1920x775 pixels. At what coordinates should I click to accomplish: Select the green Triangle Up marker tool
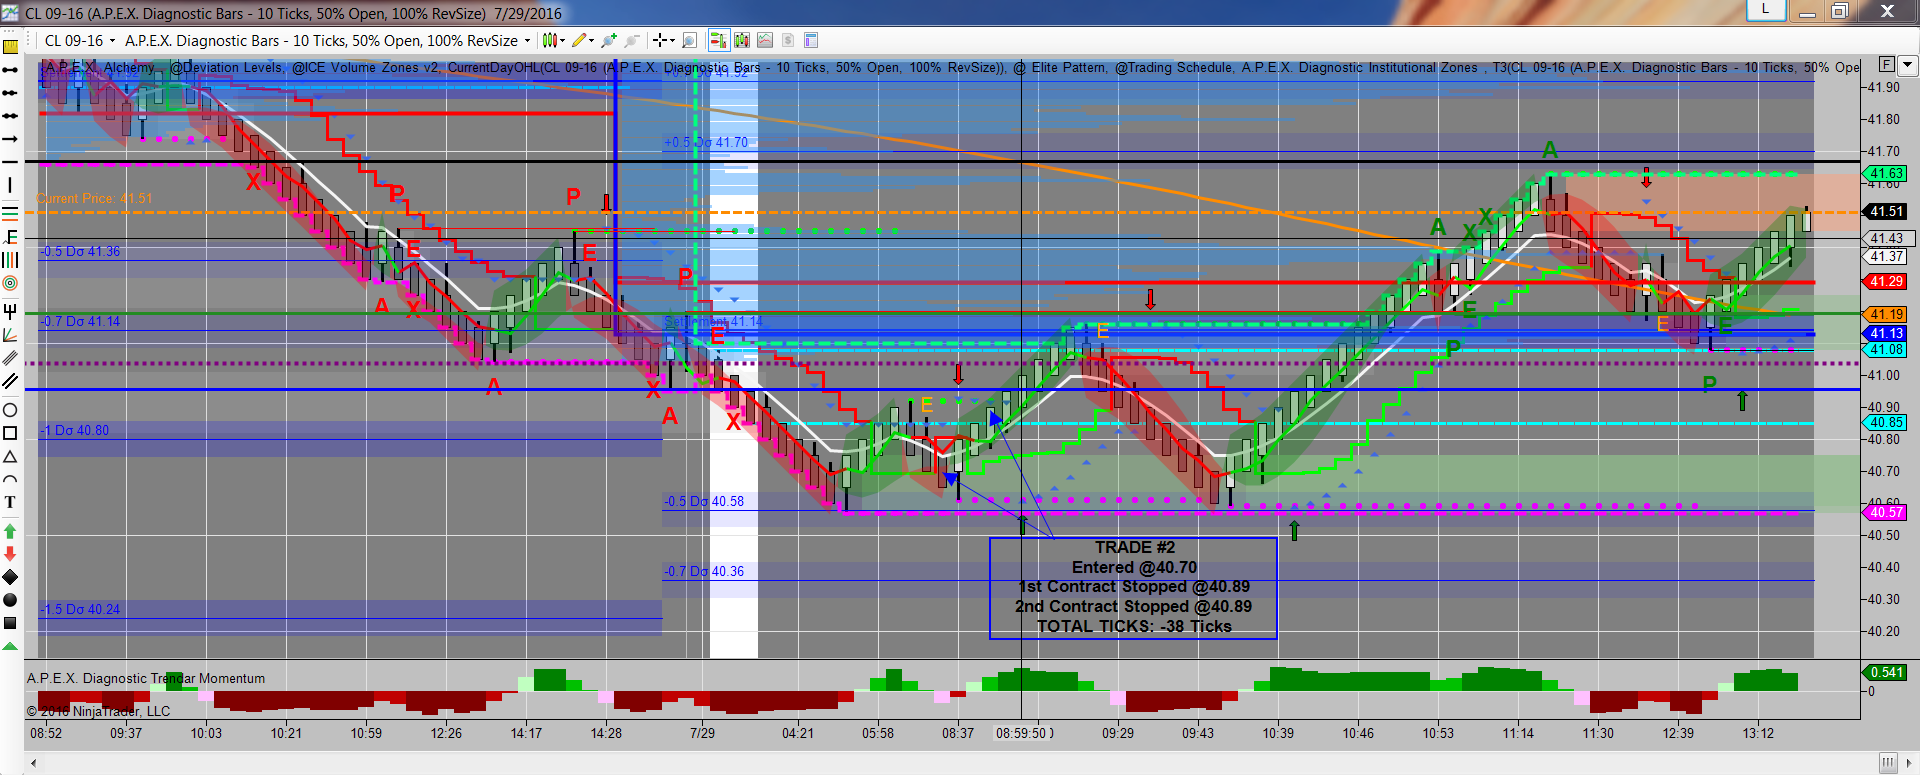pyautogui.click(x=10, y=646)
